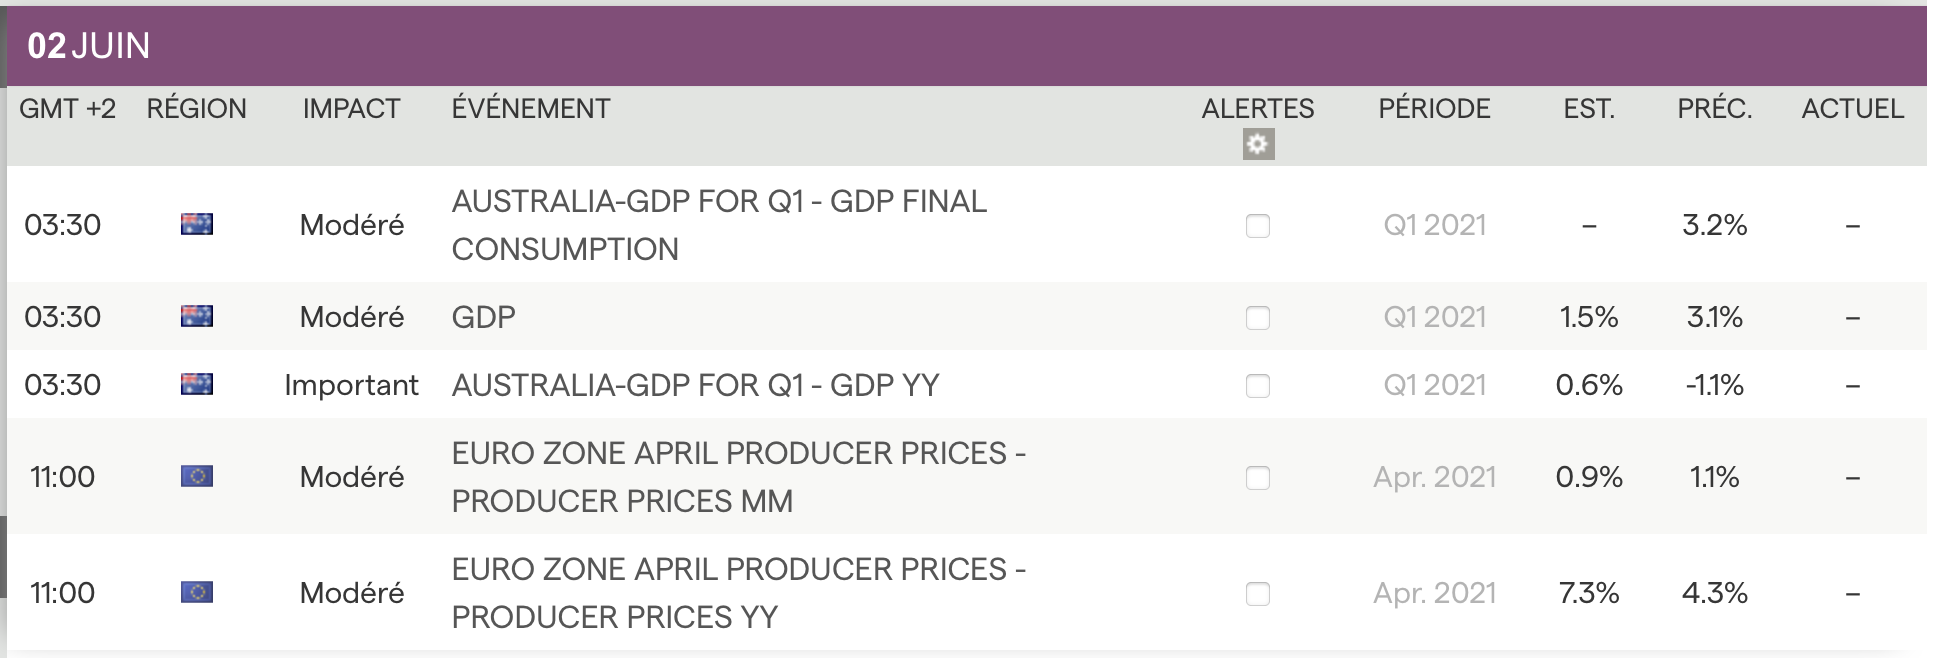Click Australia flag in the GDP YY row
Image resolution: width=1934 pixels, height=658 pixels.
pos(197,384)
